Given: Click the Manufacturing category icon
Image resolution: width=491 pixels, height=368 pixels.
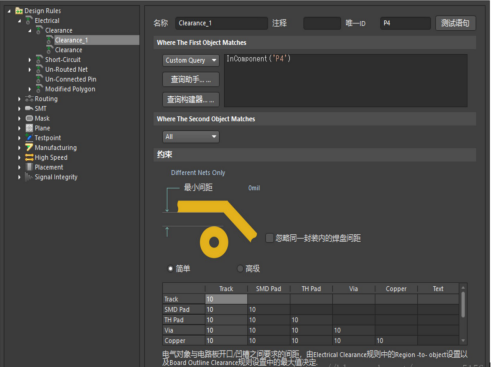Looking at the screenshot, I should click(x=29, y=147).
